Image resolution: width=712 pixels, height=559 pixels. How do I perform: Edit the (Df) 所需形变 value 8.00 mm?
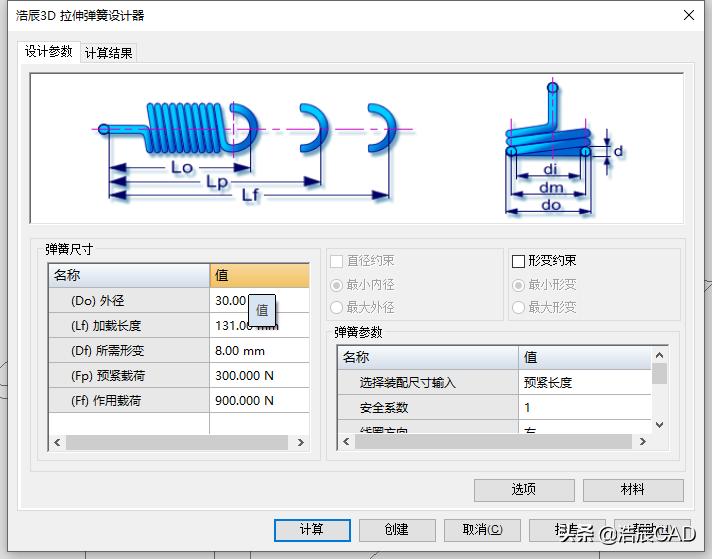point(259,351)
